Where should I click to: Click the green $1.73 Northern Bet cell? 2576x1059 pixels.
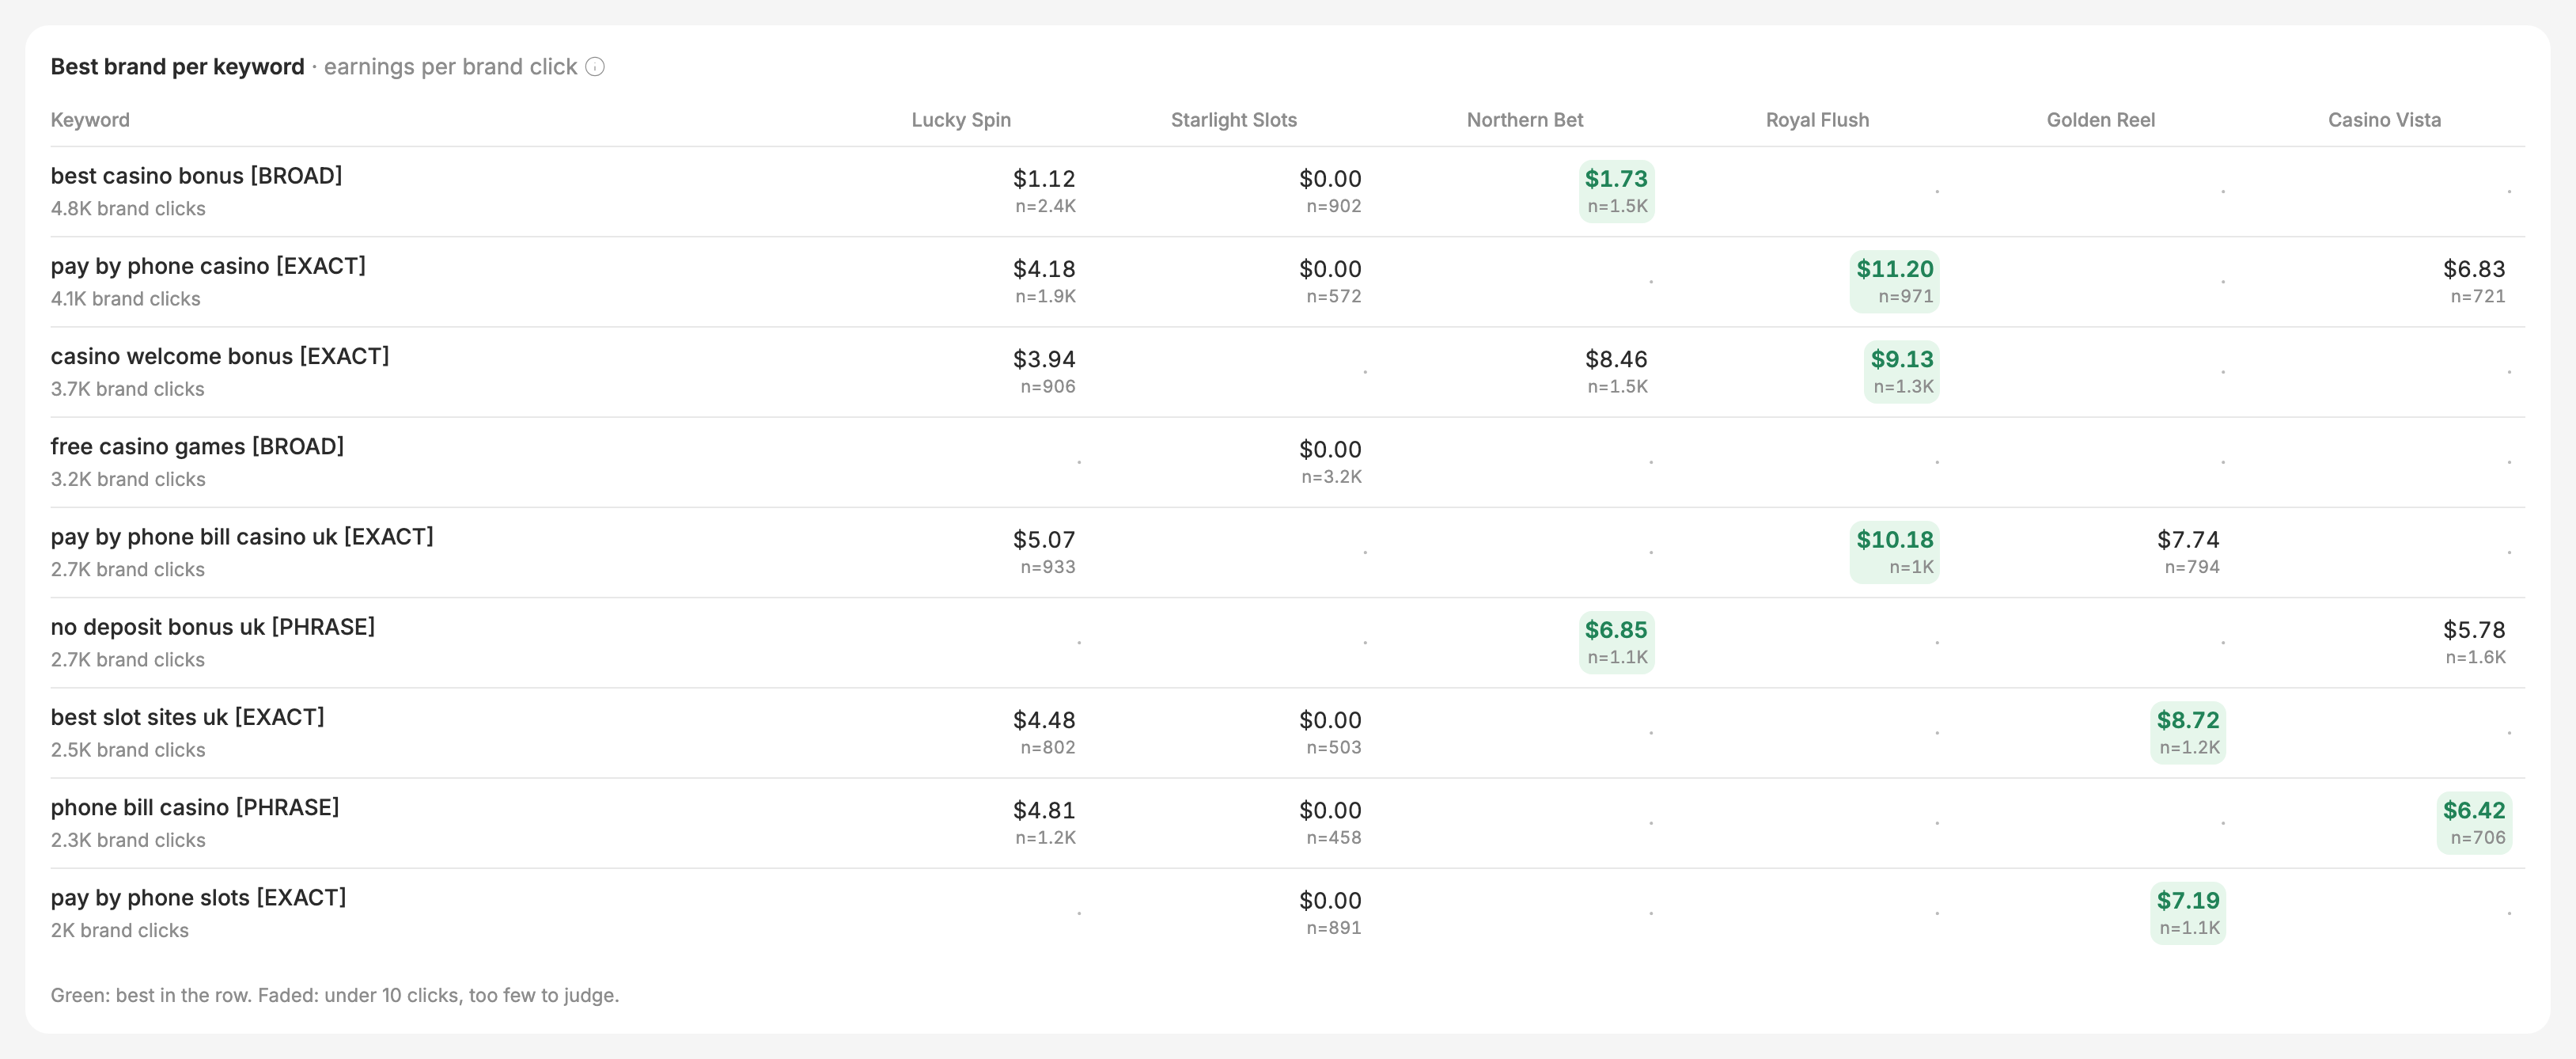click(1616, 191)
